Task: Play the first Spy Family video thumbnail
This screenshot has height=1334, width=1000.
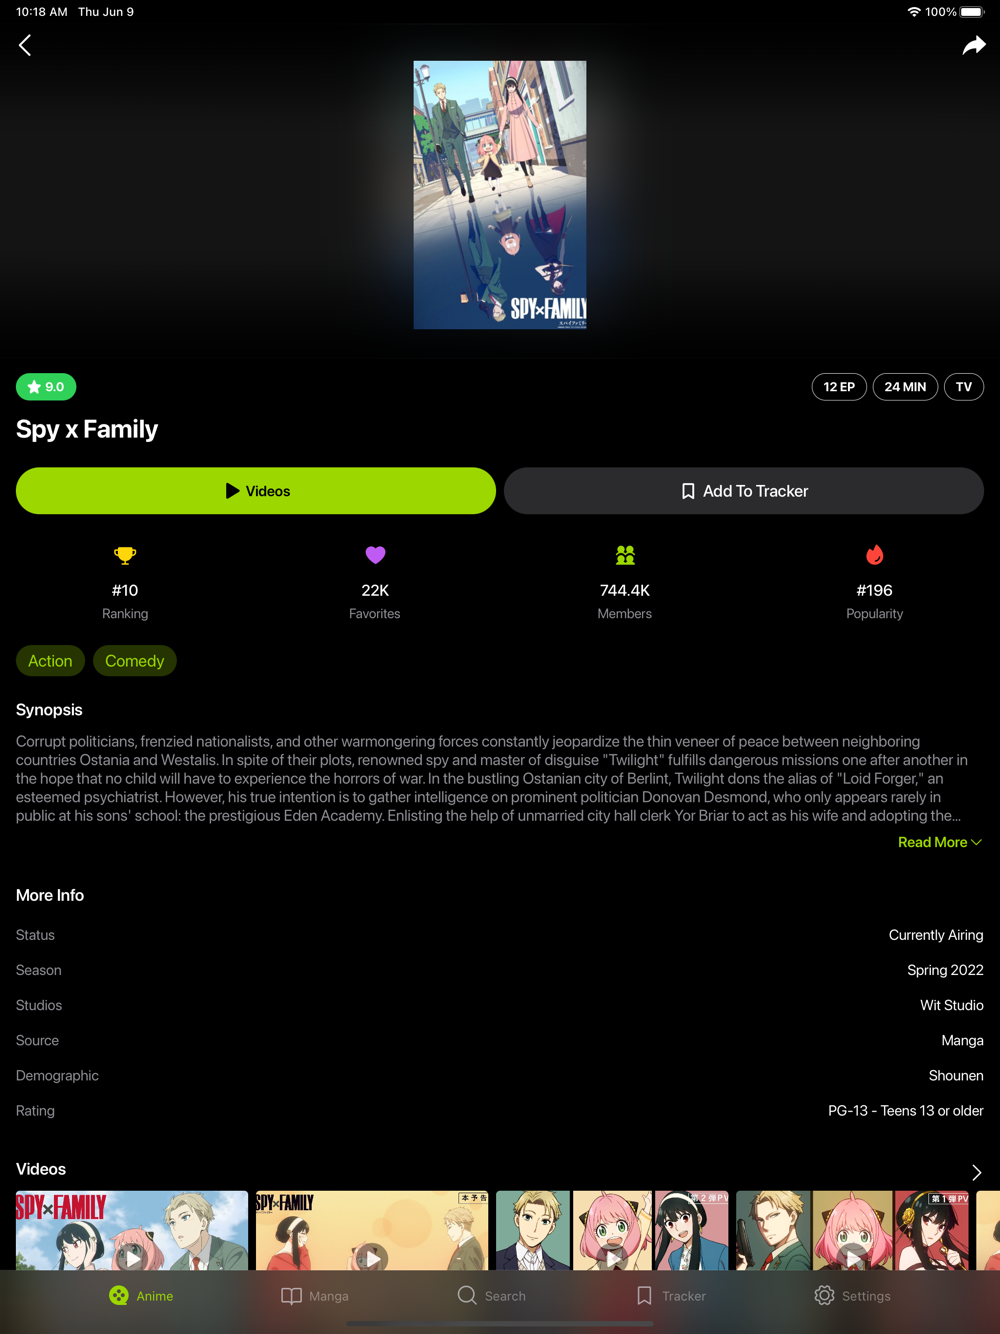Action: tap(132, 1231)
